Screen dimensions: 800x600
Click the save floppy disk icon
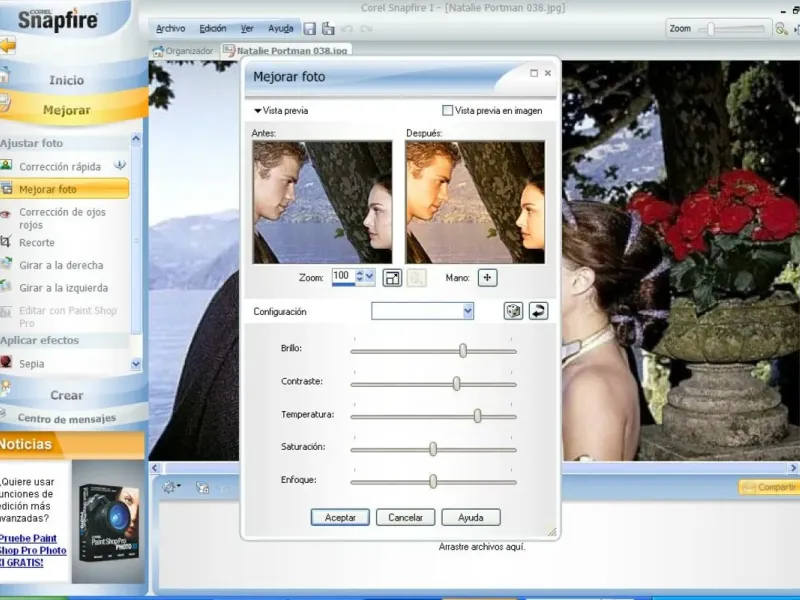click(x=310, y=29)
